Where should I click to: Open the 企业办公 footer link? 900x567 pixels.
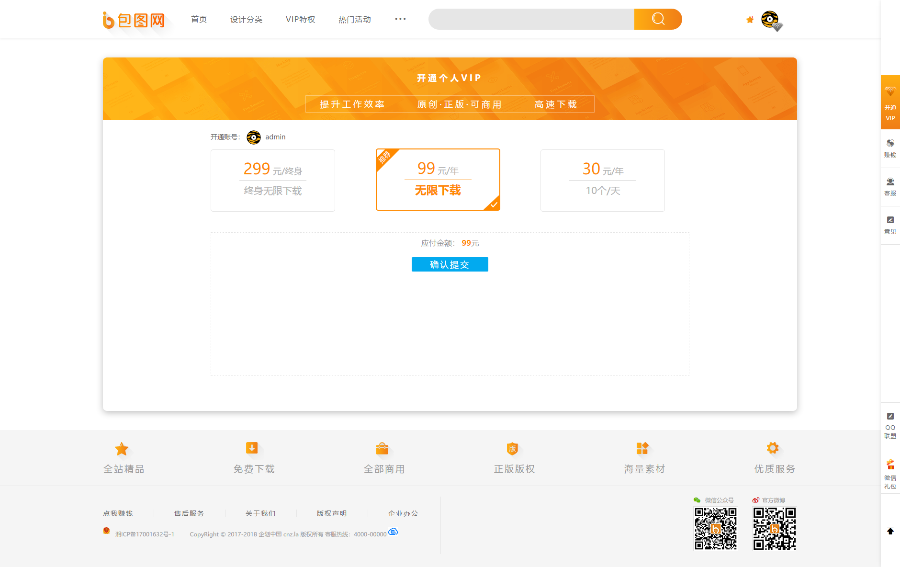click(403, 513)
